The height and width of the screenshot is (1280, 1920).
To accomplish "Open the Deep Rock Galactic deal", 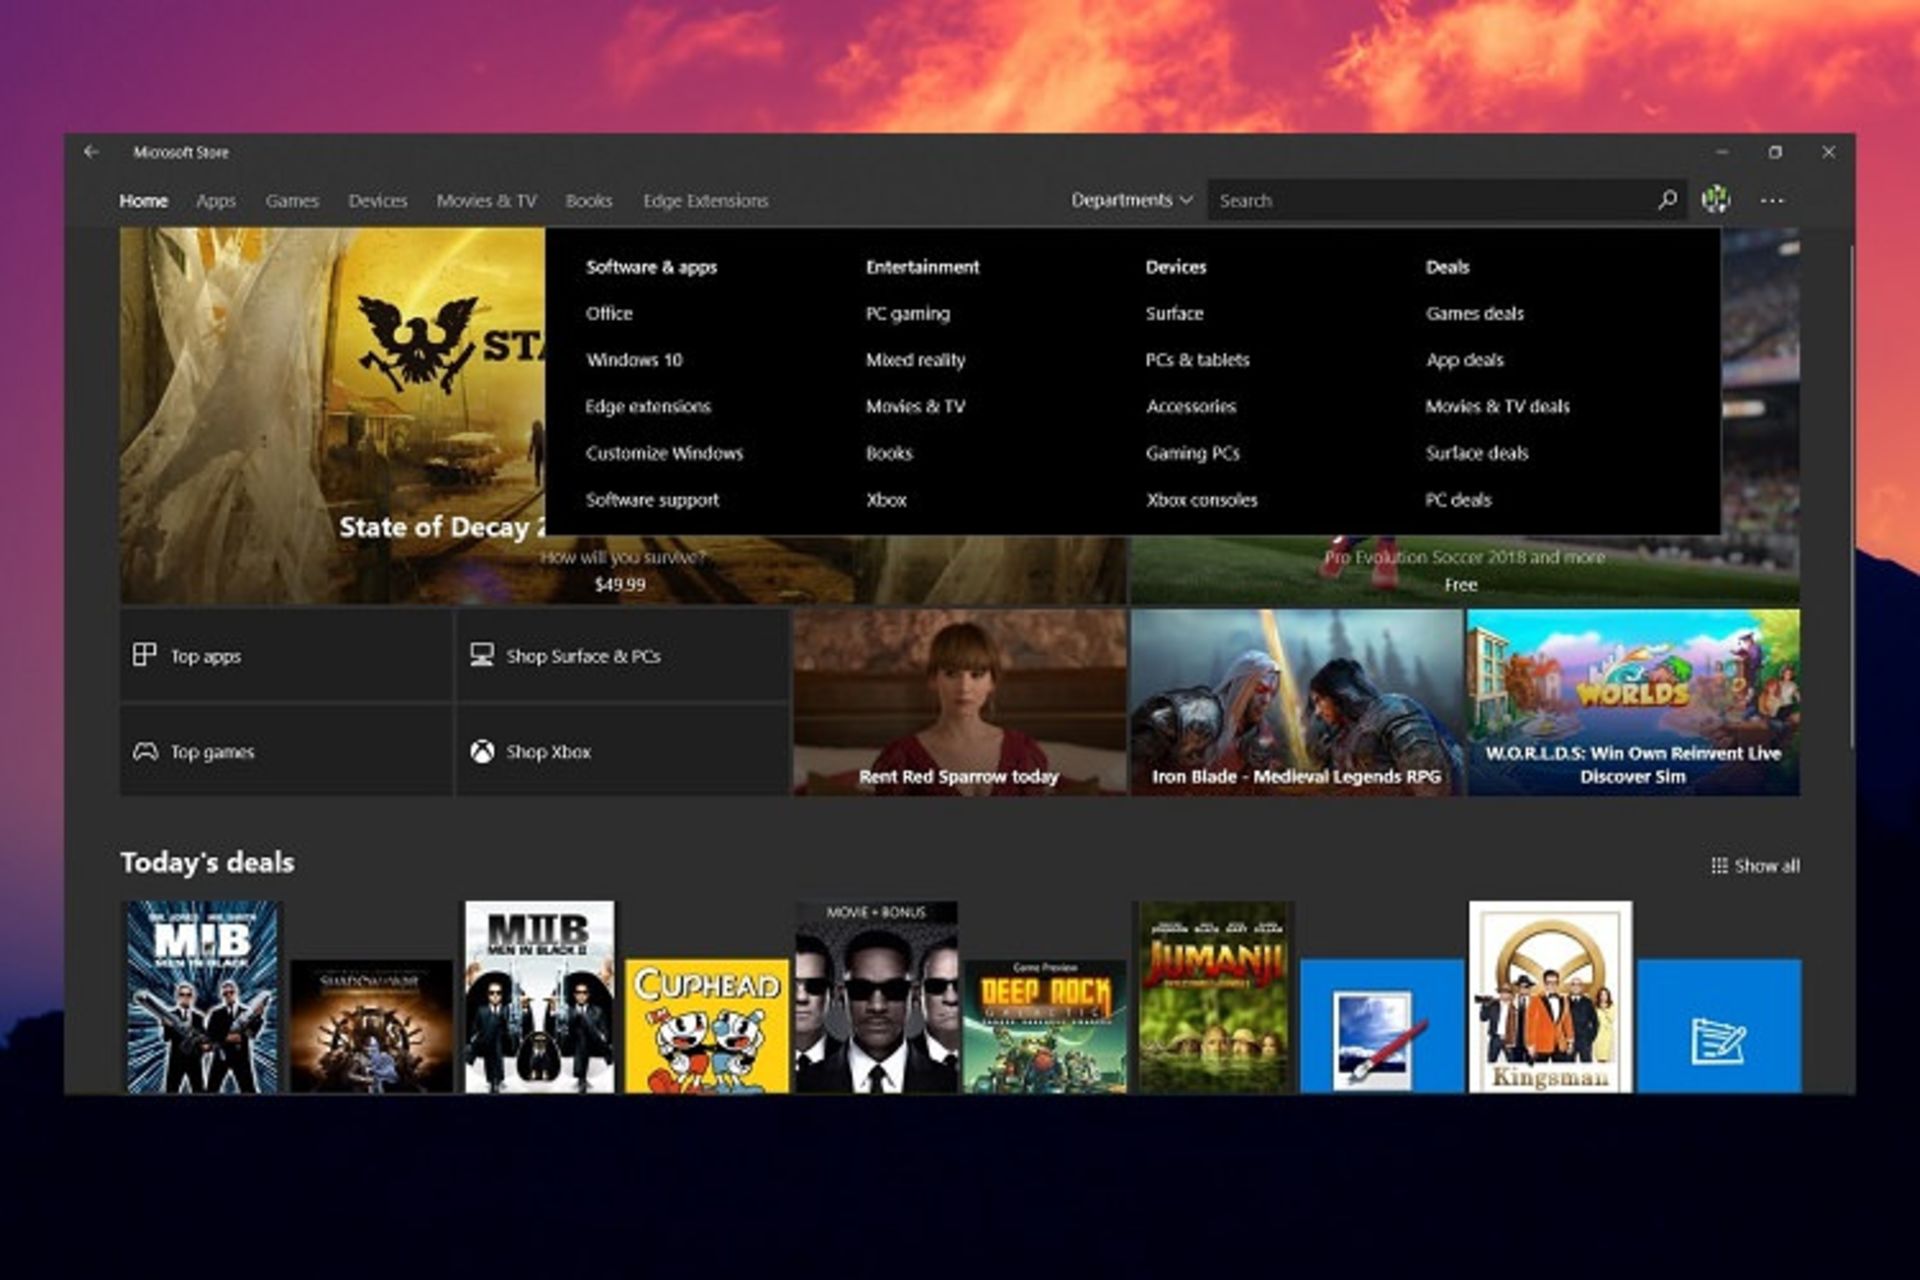I will click(1045, 1026).
